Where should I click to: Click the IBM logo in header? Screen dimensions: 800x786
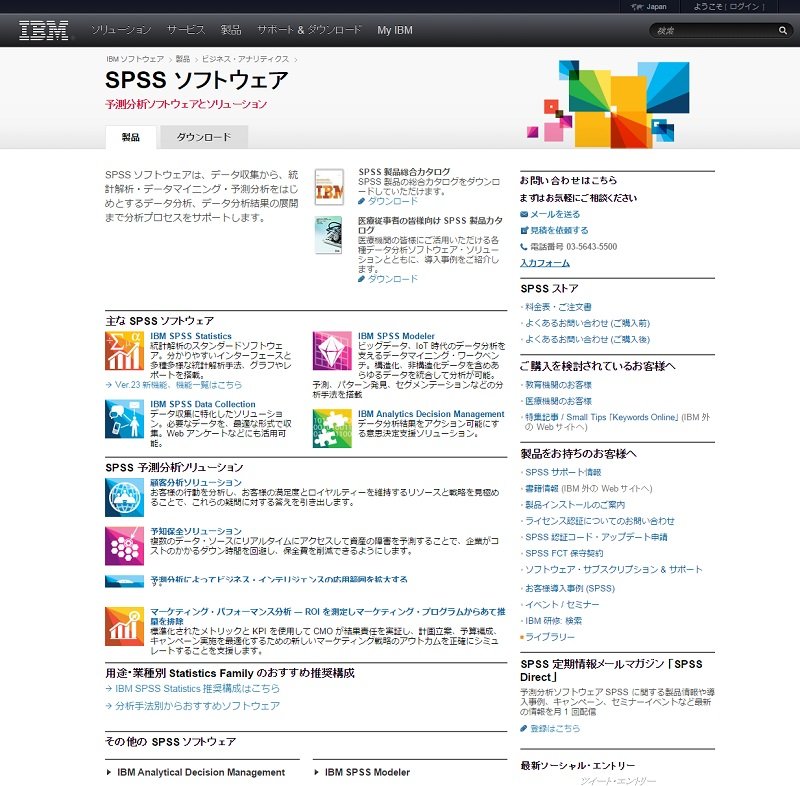[43, 30]
